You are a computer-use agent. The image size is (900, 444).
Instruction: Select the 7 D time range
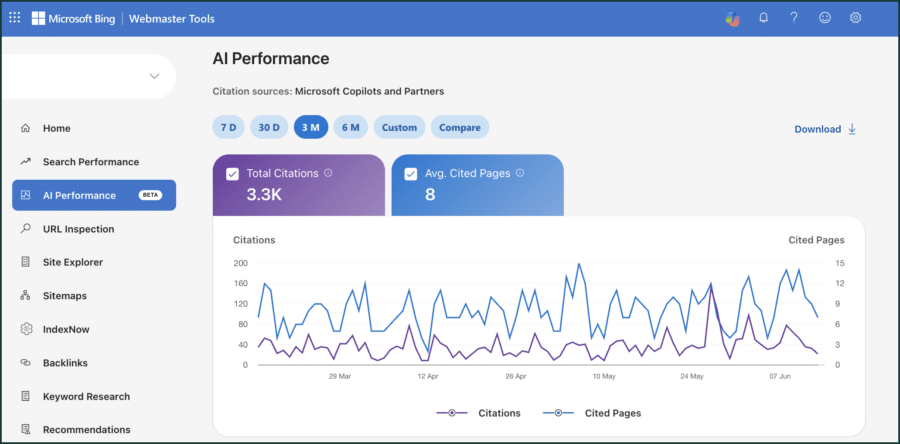coord(228,127)
